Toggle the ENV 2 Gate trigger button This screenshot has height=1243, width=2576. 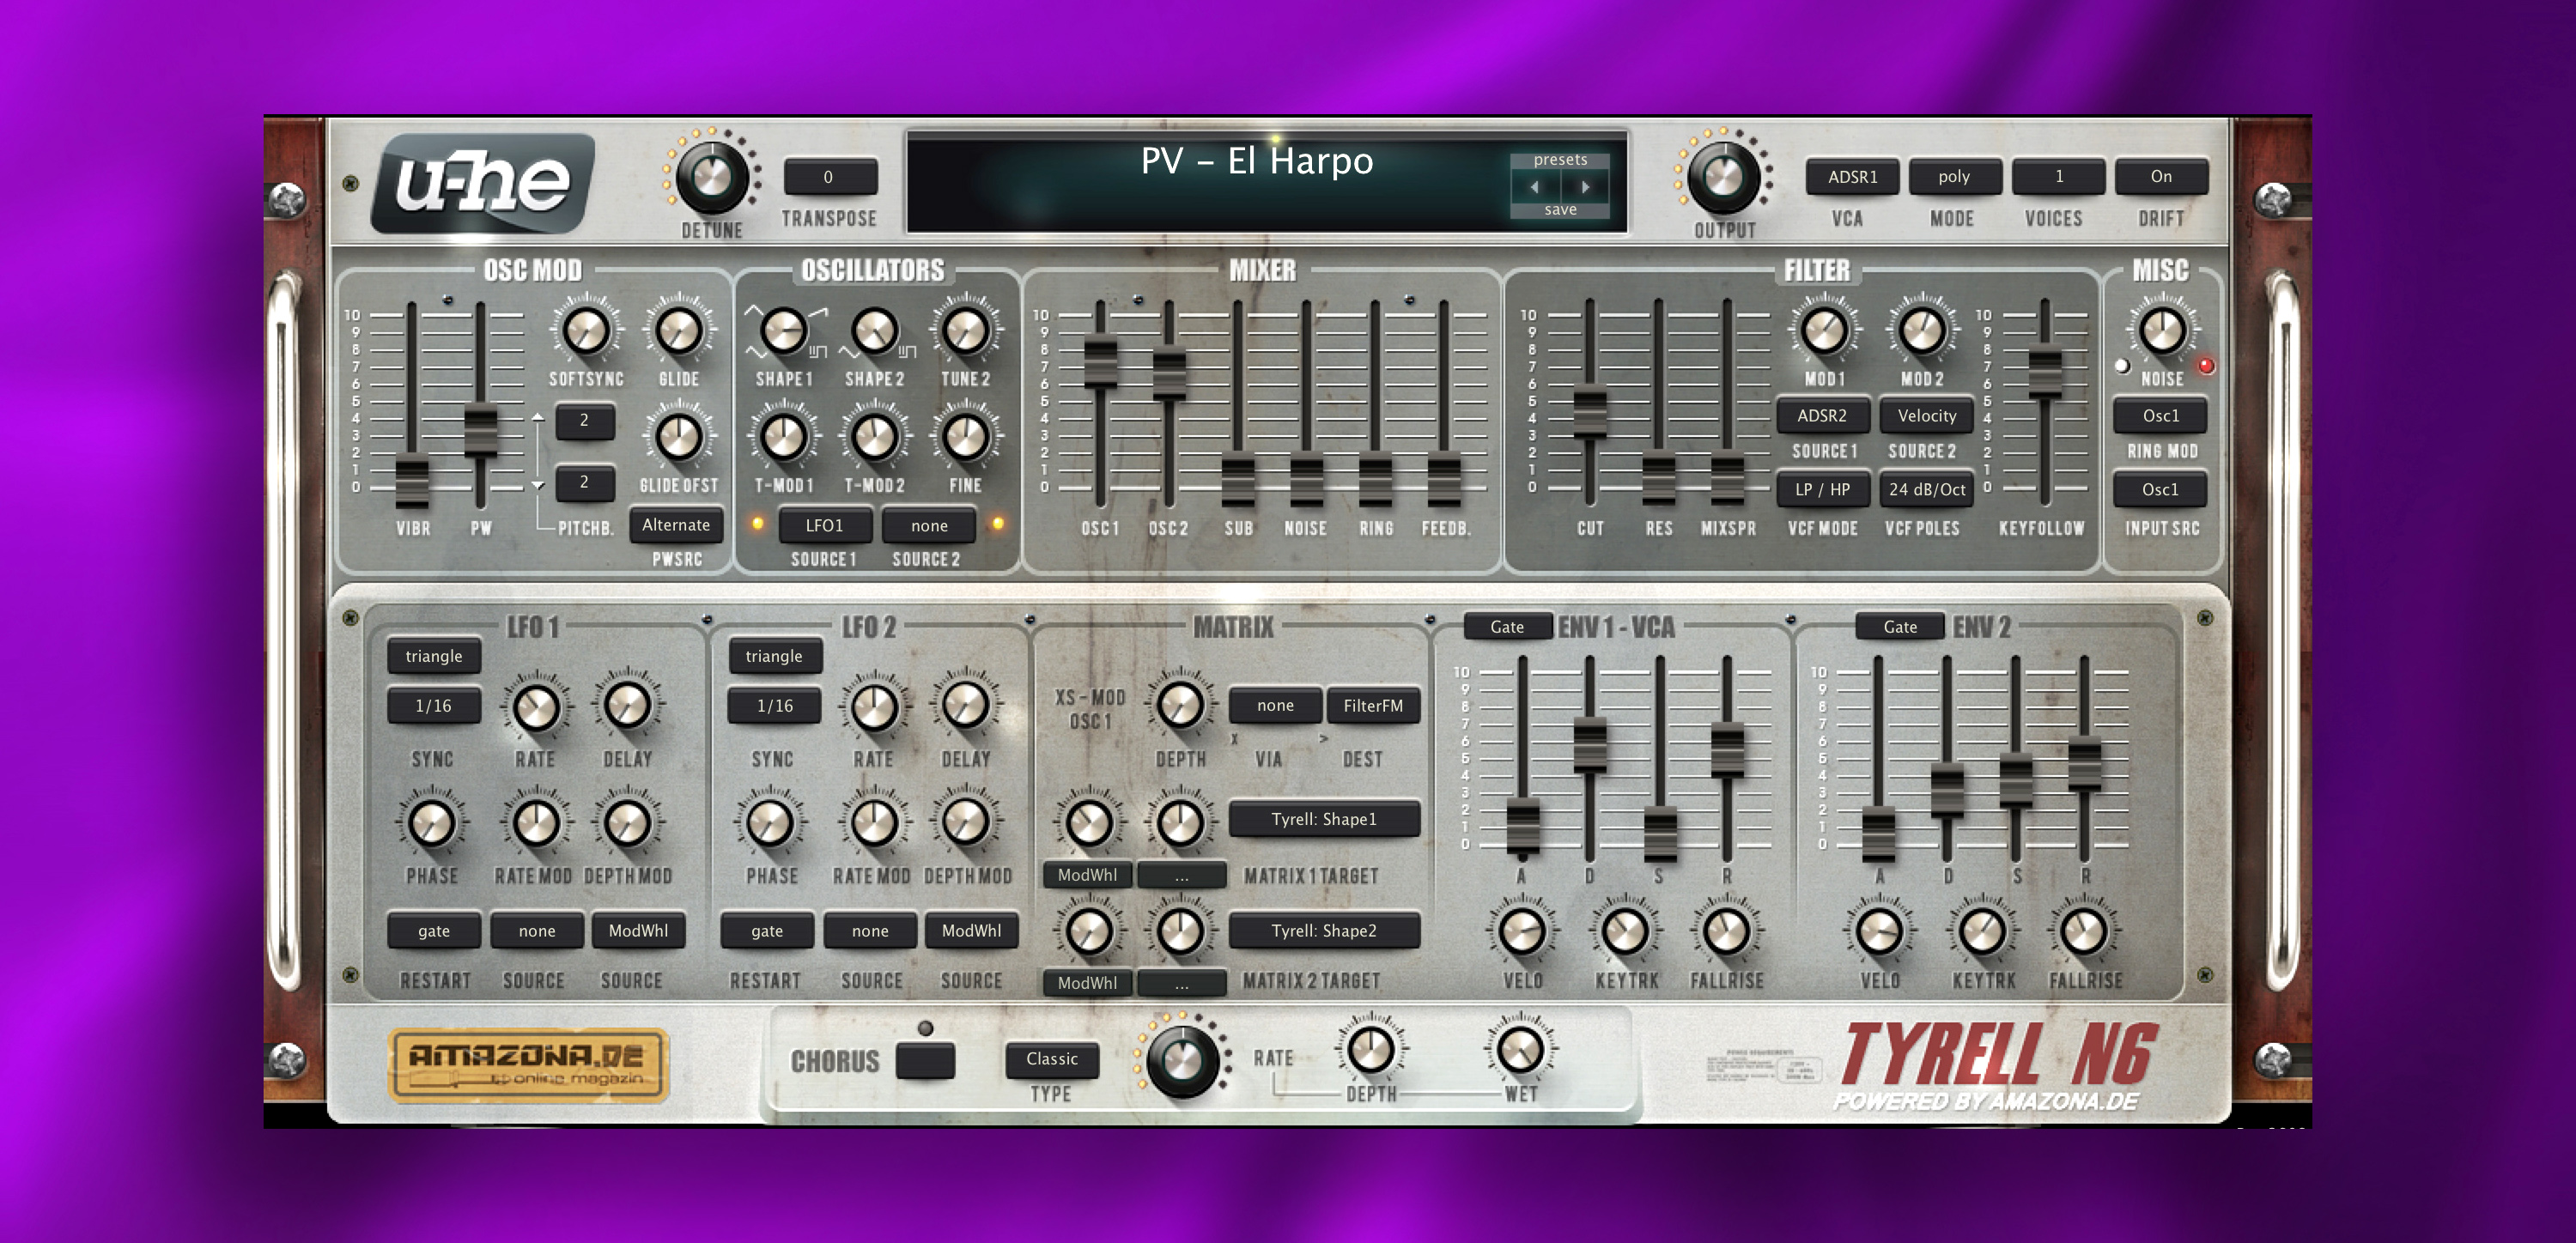1900,627
